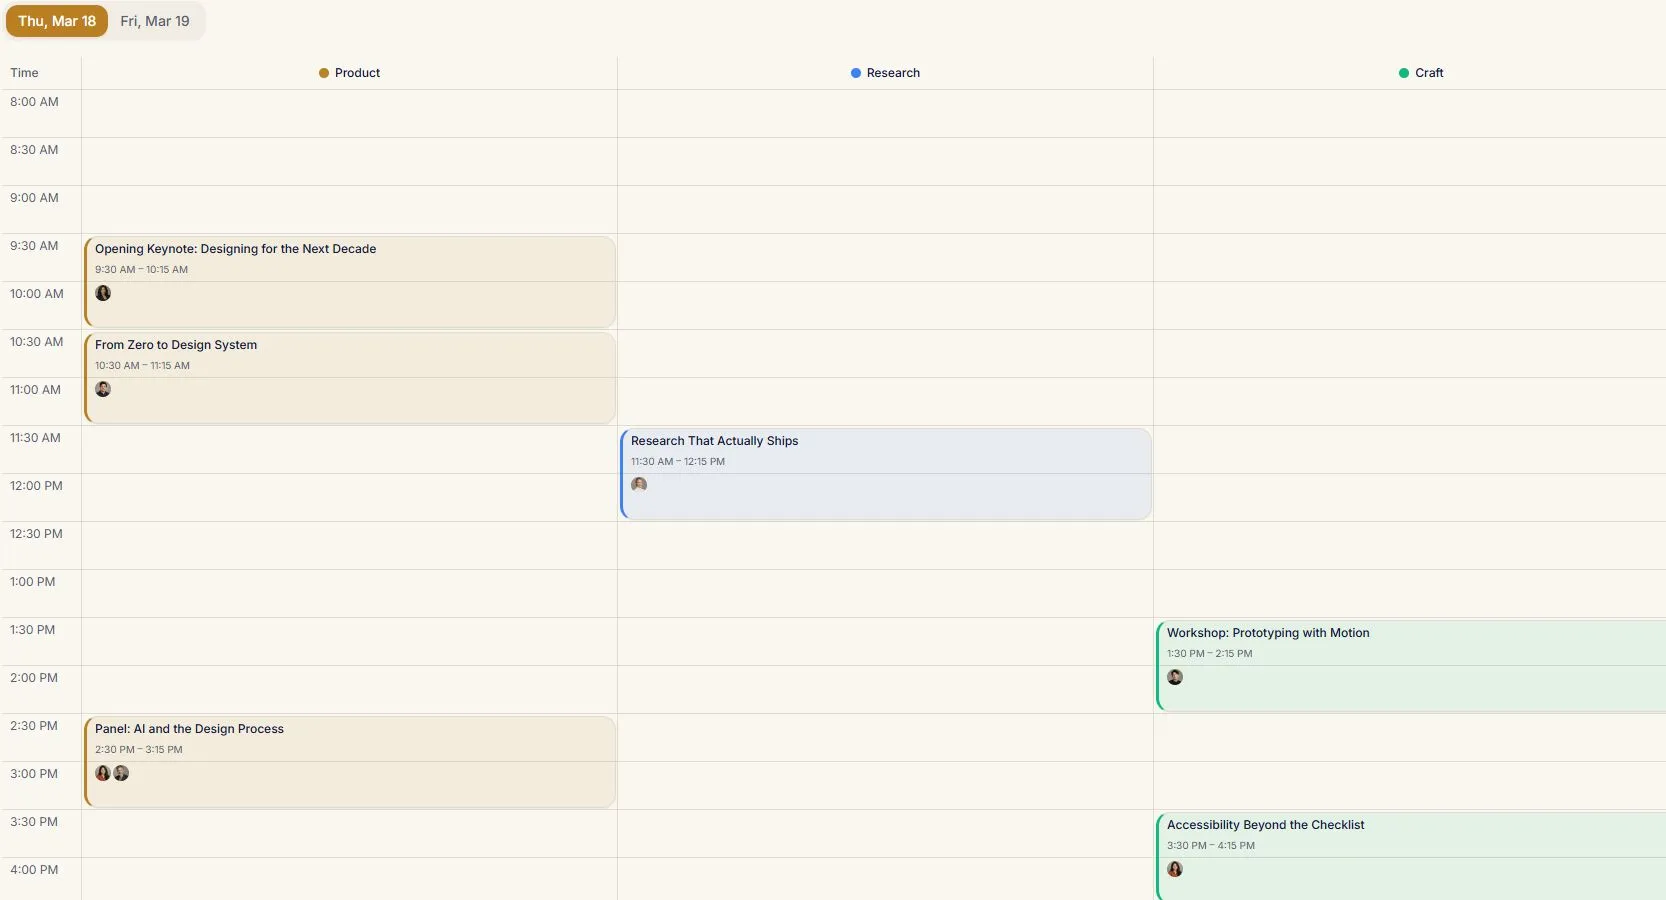Viewport: 1666px width, 900px height.
Task: Select the Craft track header
Action: click(x=1421, y=73)
